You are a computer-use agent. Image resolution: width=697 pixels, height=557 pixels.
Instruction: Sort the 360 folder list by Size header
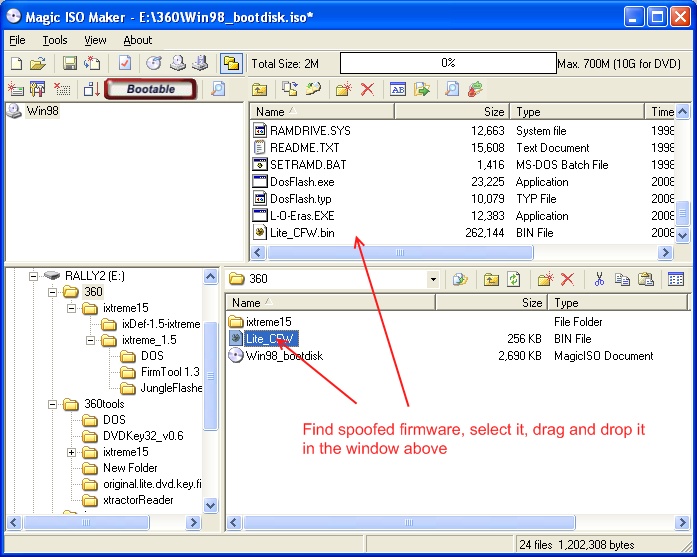[x=491, y=303]
